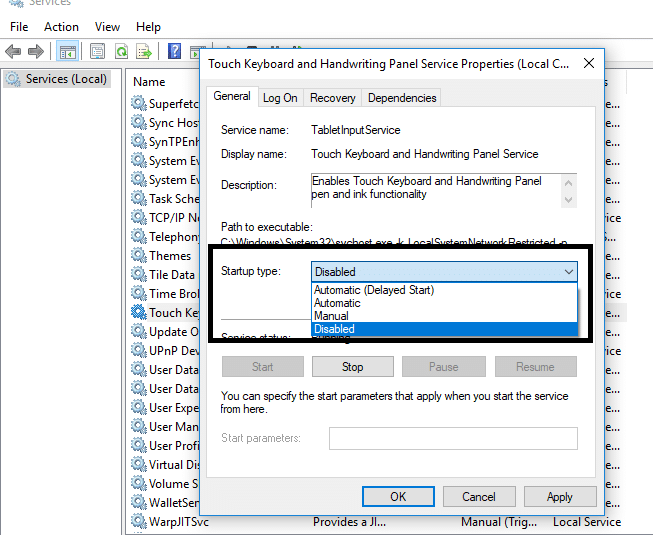
Task: Click the Apply button
Action: [559, 497]
